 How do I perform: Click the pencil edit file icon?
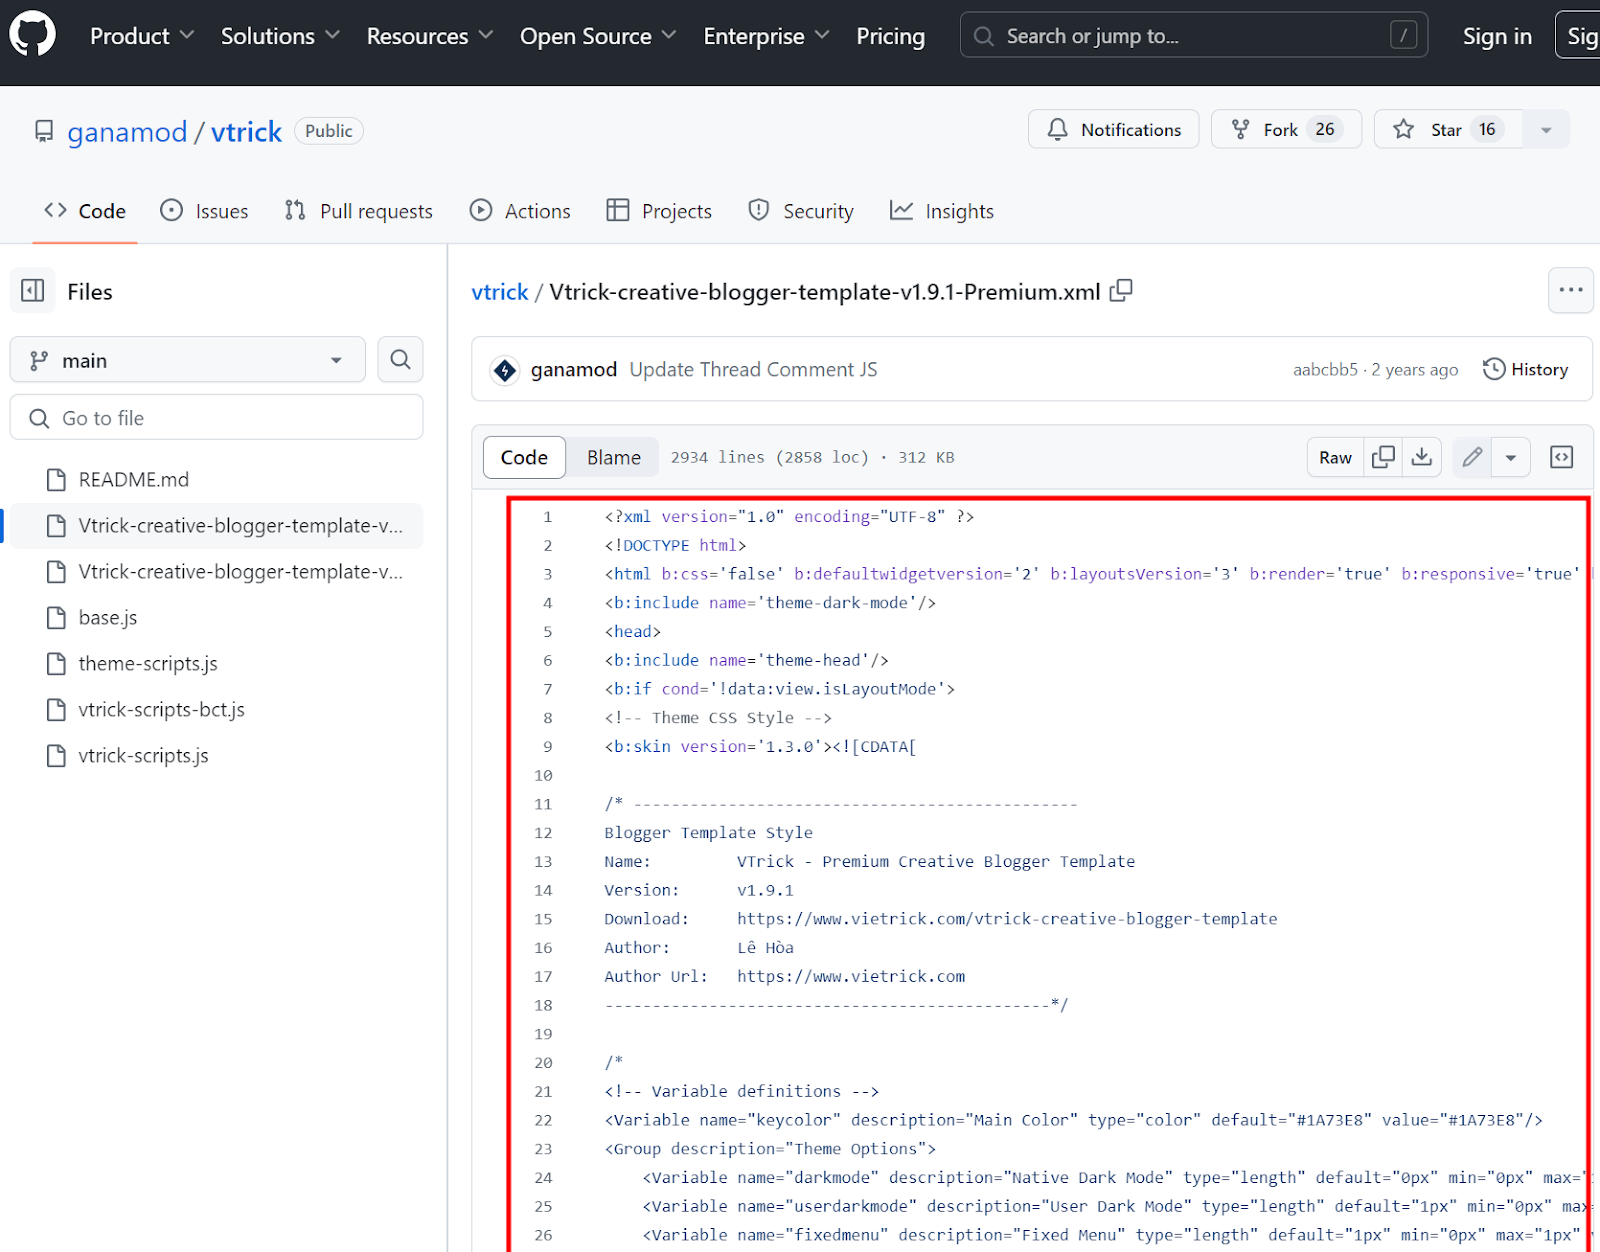1472,457
